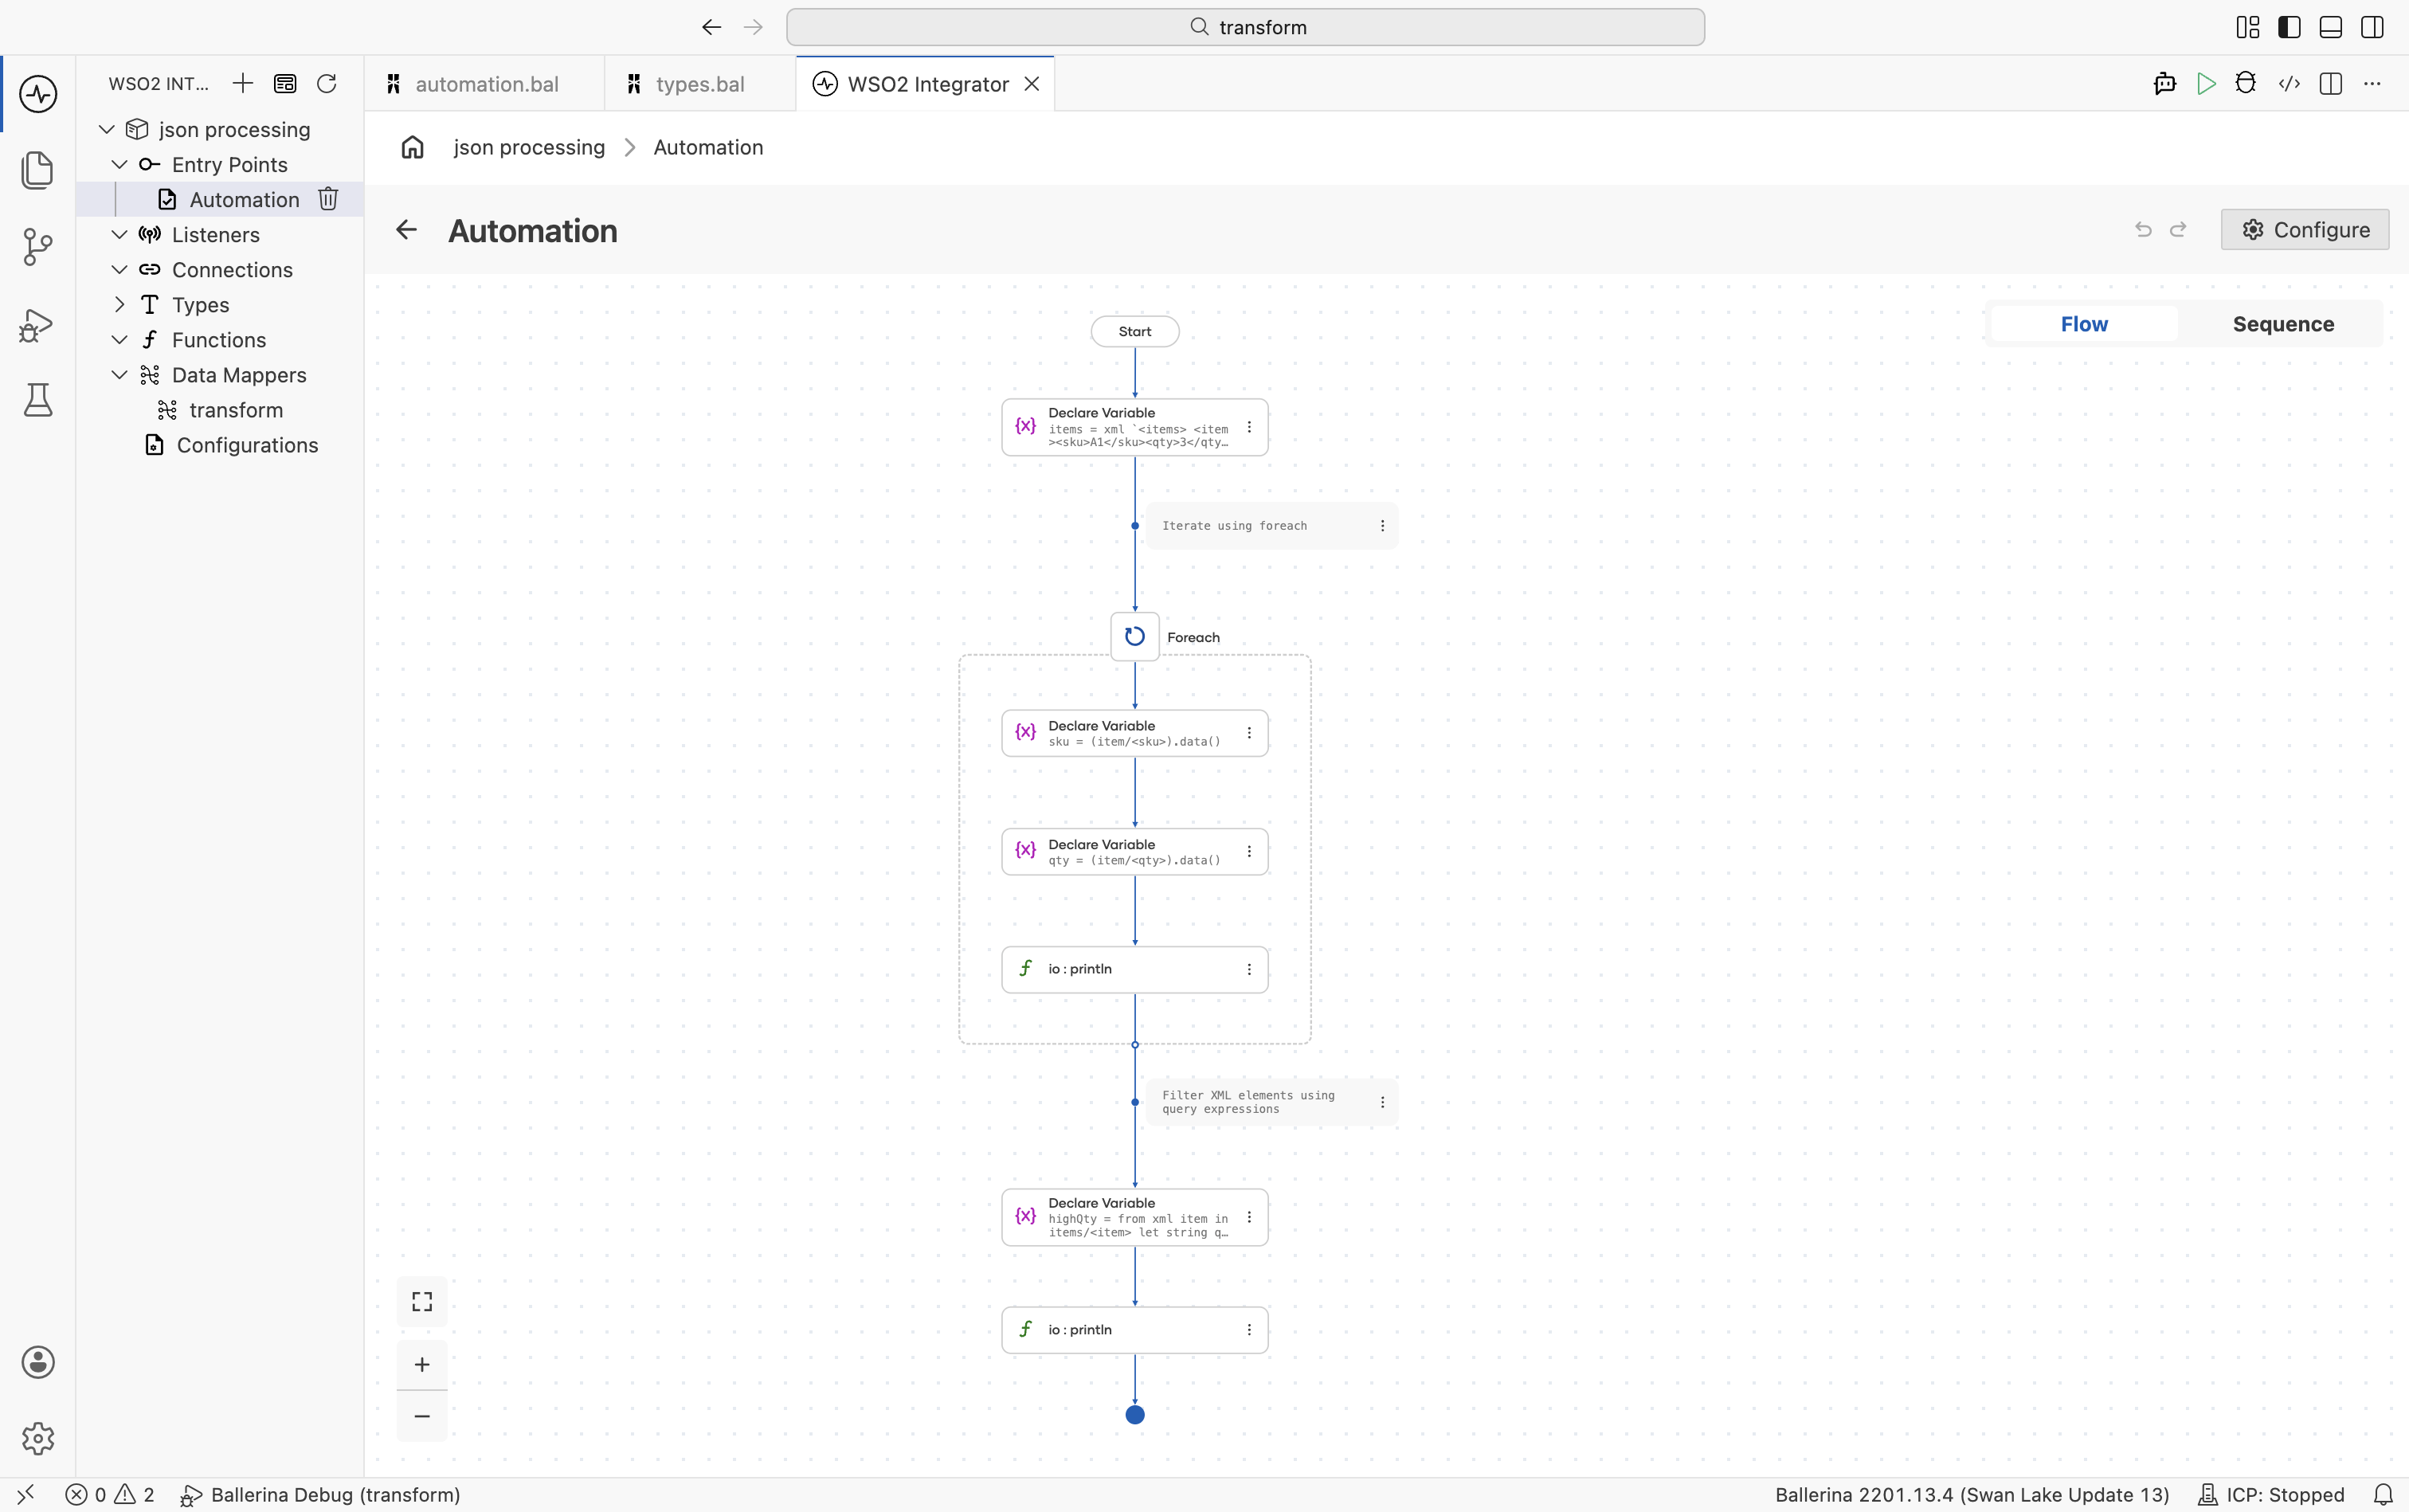The image size is (2409, 1512).
Task: Switch diagram to Sequence view
Action: click(2283, 324)
